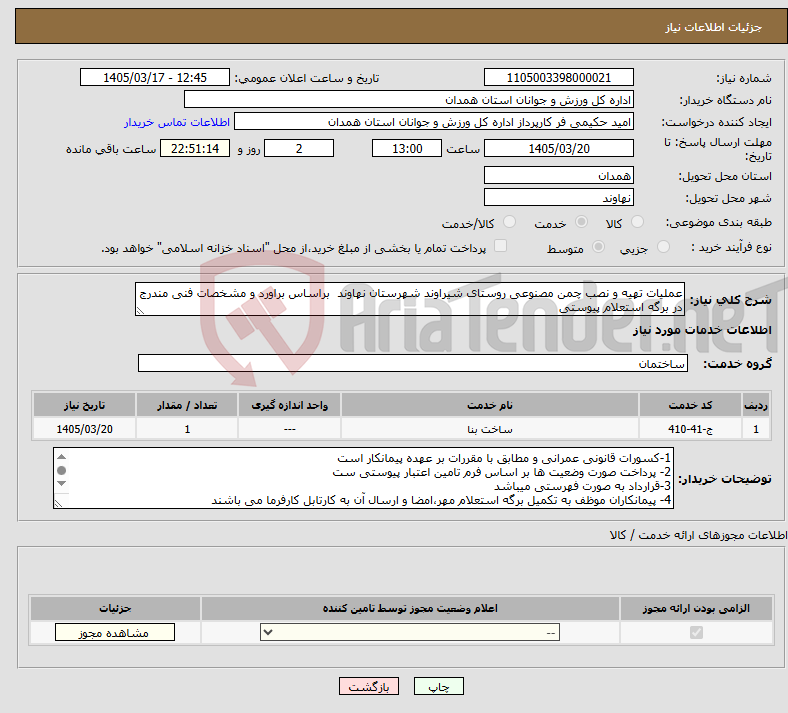Click the واحد اندازه گیری column header

point(289,405)
